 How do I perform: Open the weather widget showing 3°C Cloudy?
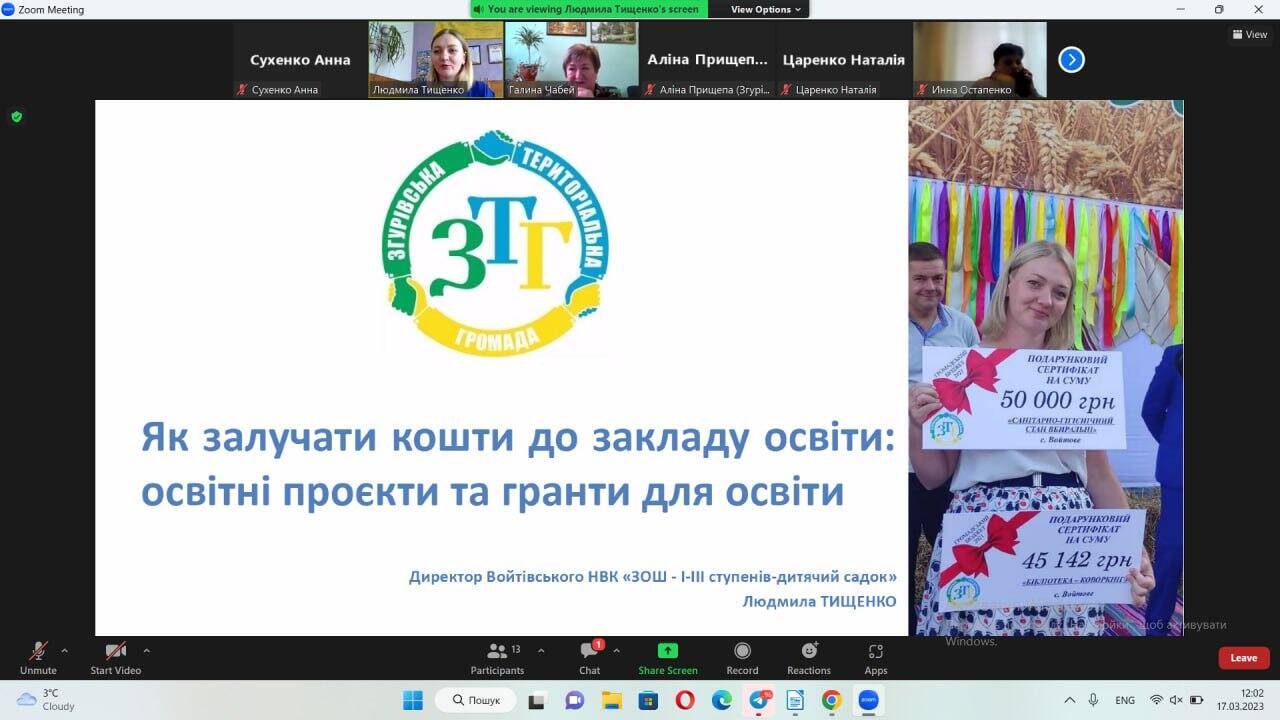tap(46, 700)
